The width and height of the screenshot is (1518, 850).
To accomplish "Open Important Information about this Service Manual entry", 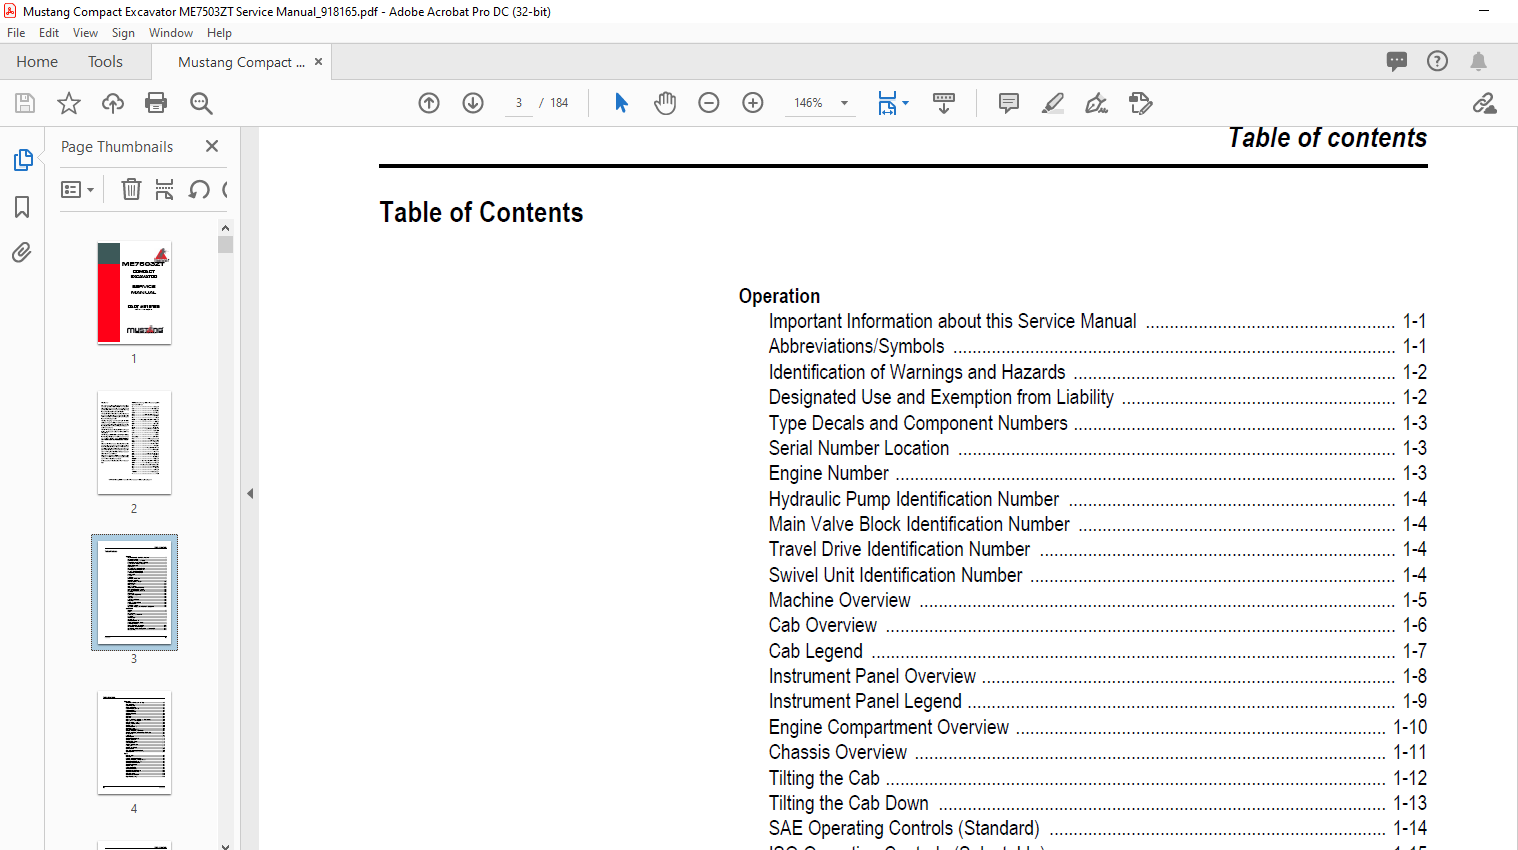I will [x=1097, y=322].
